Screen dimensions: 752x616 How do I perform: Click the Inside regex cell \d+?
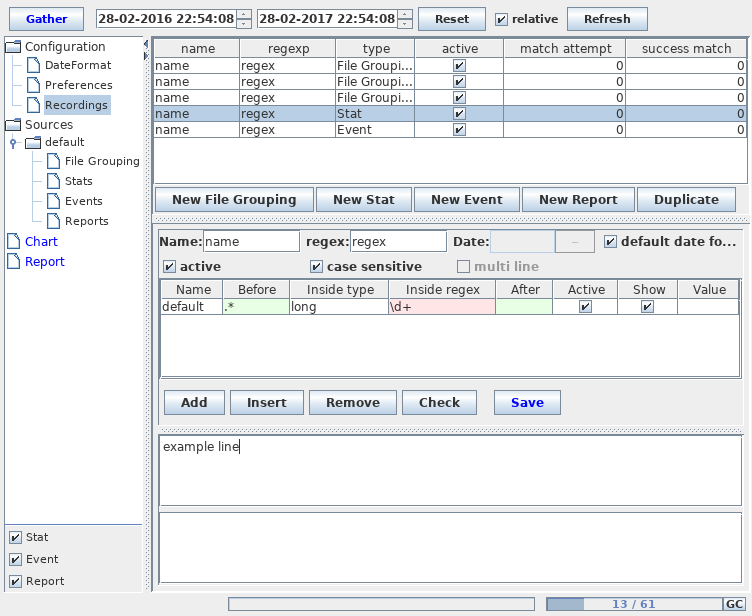point(442,307)
